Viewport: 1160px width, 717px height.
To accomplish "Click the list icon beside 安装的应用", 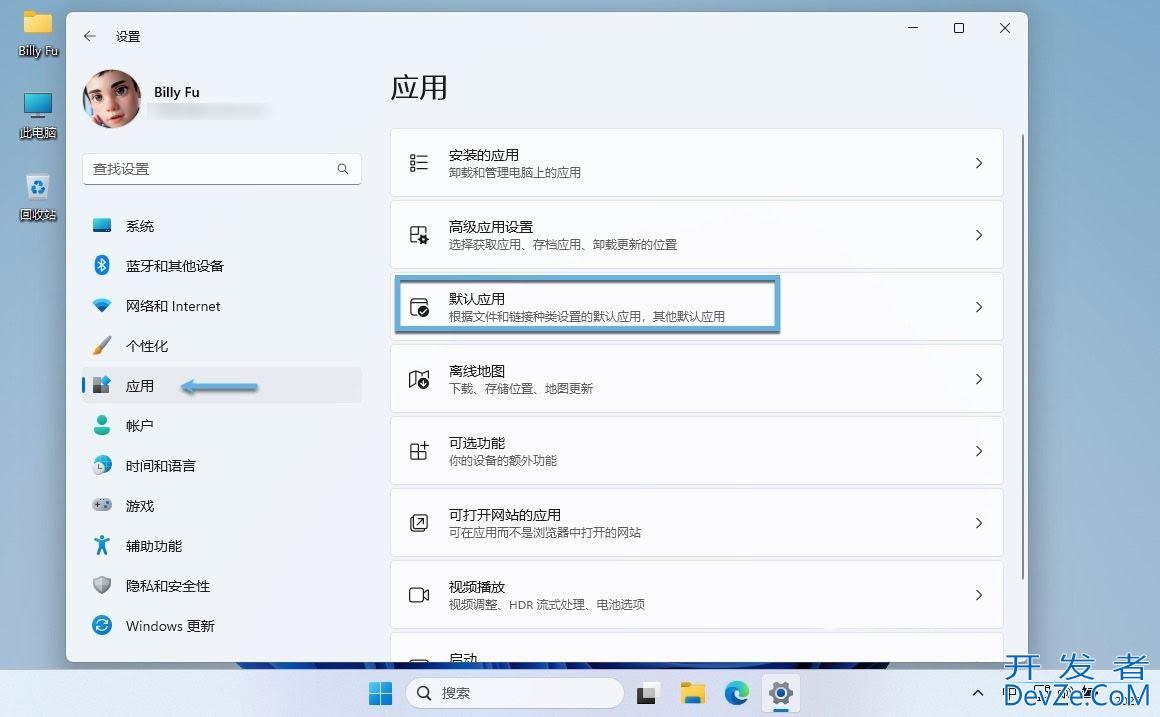I will 419,163.
